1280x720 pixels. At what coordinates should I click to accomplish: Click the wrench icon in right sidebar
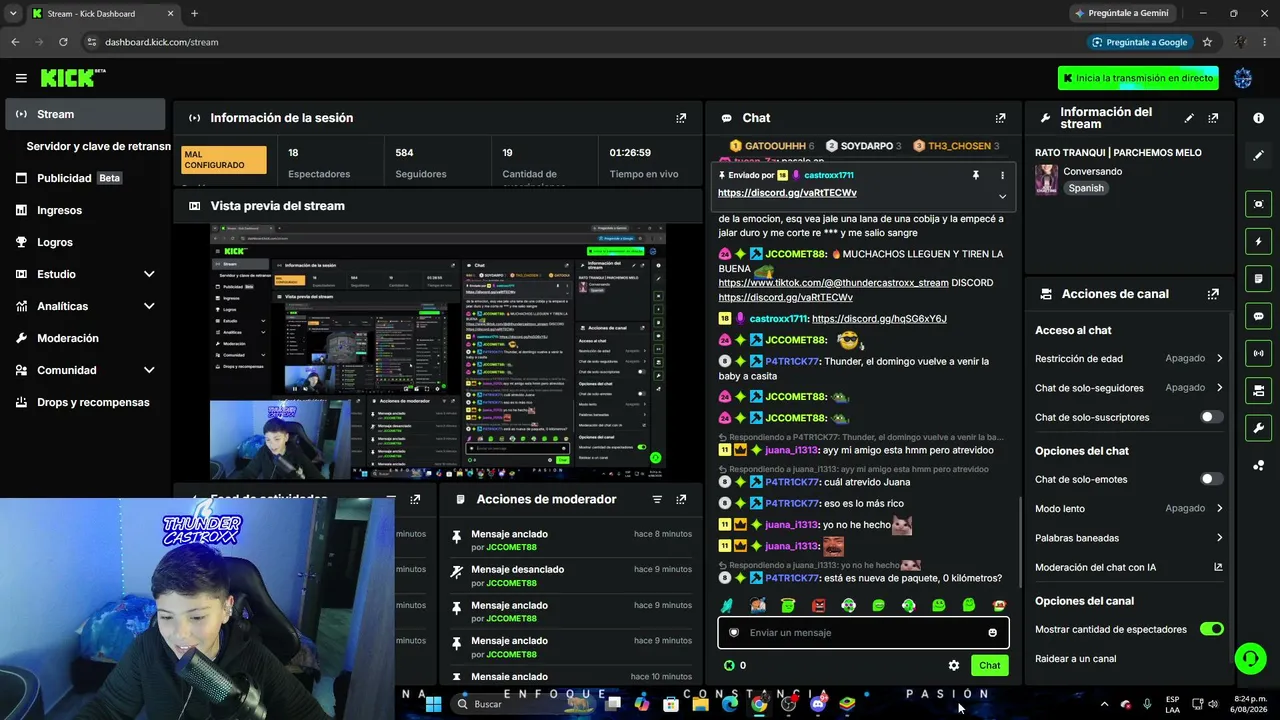pyautogui.click(x=1258, y=428)
